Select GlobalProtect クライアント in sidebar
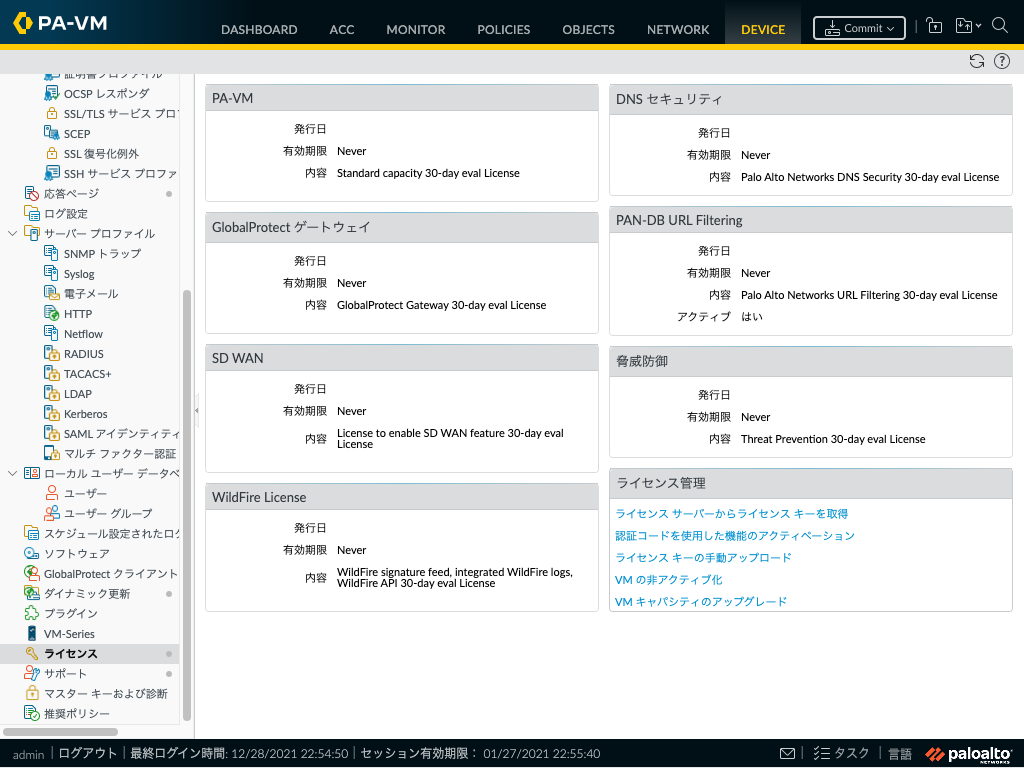1024x768 pixels. coord(110,573)
